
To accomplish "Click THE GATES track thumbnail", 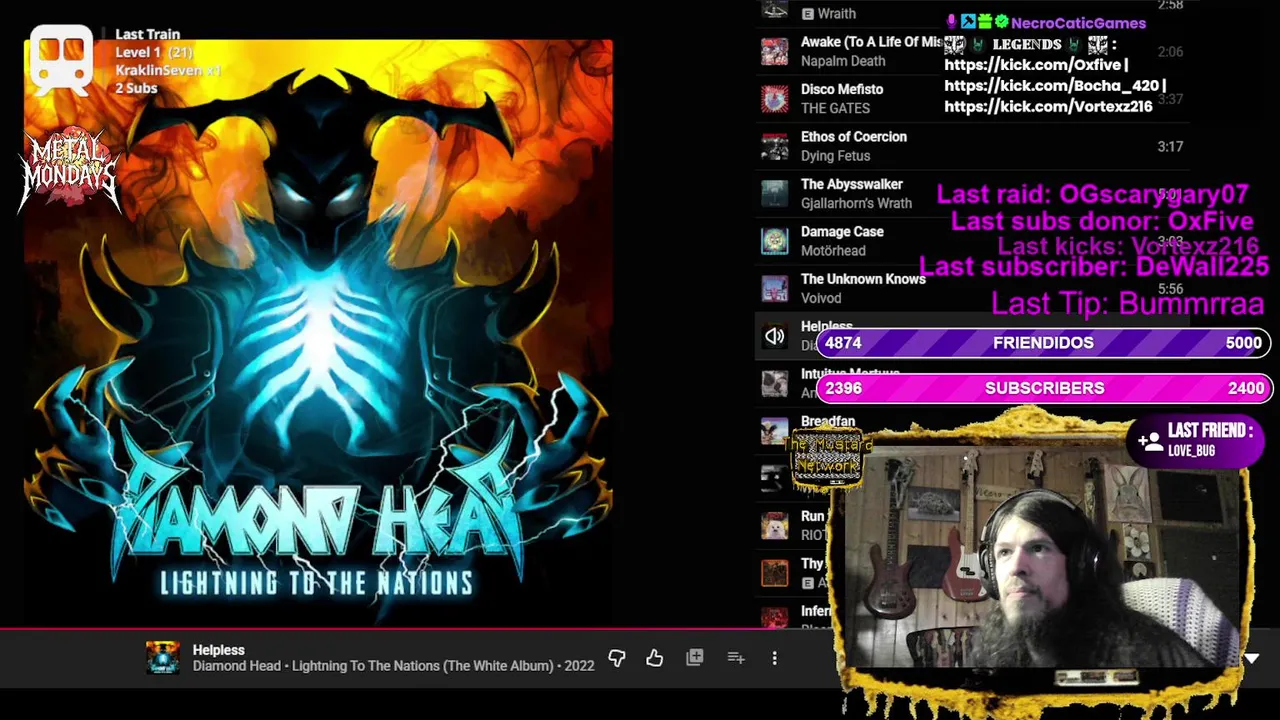I will [775, 98].
